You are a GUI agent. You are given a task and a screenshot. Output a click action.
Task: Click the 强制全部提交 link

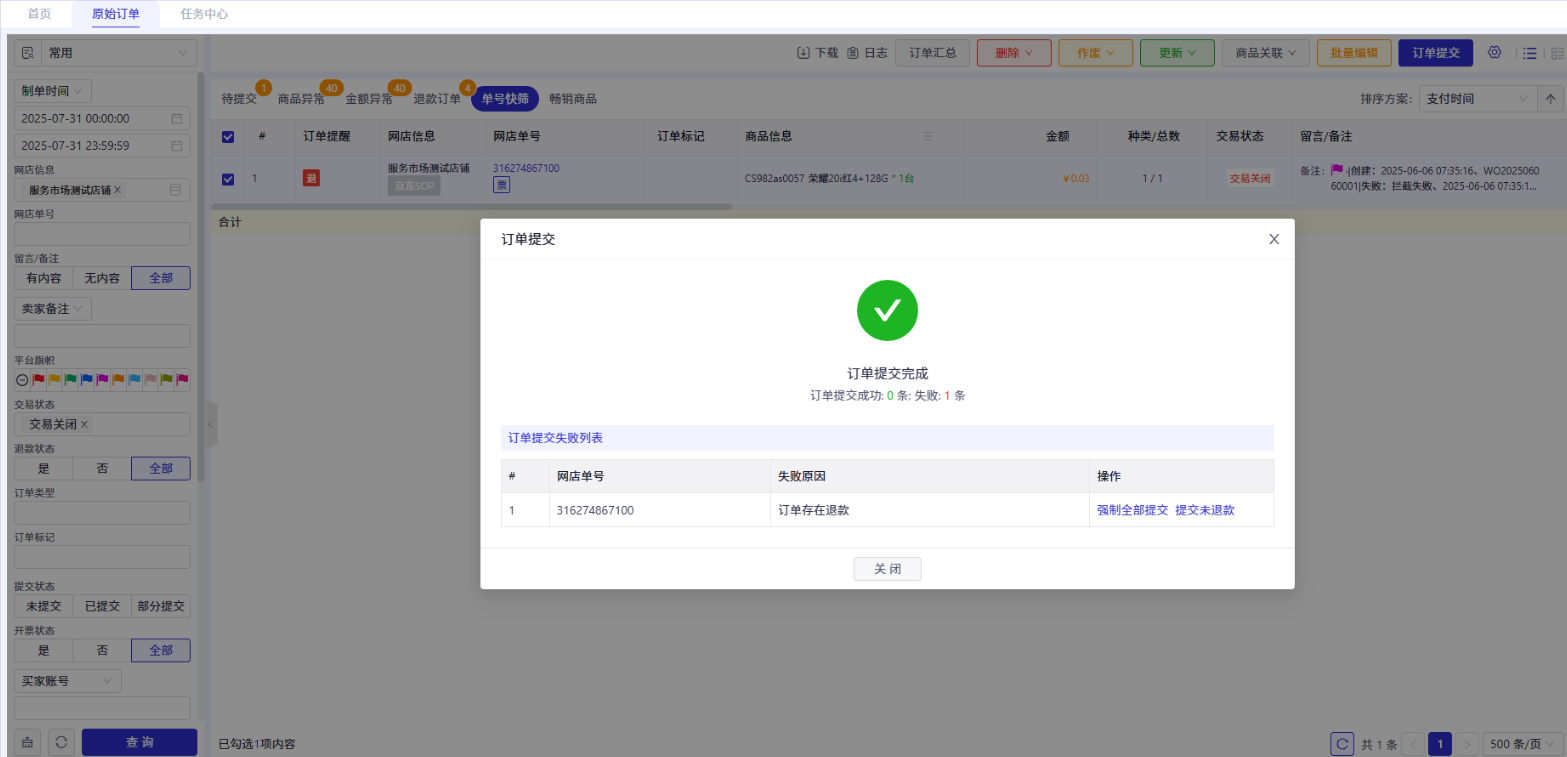[1132, 510]
